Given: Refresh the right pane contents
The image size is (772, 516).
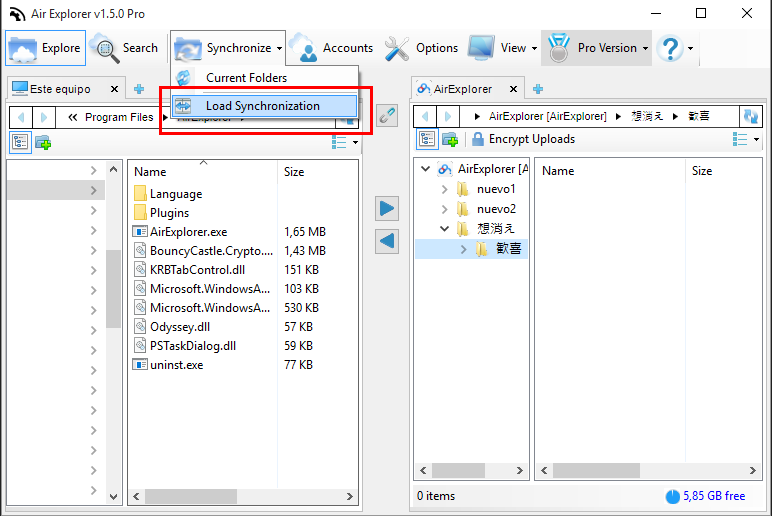Looking at the screenshot, I should coord(750,116).
